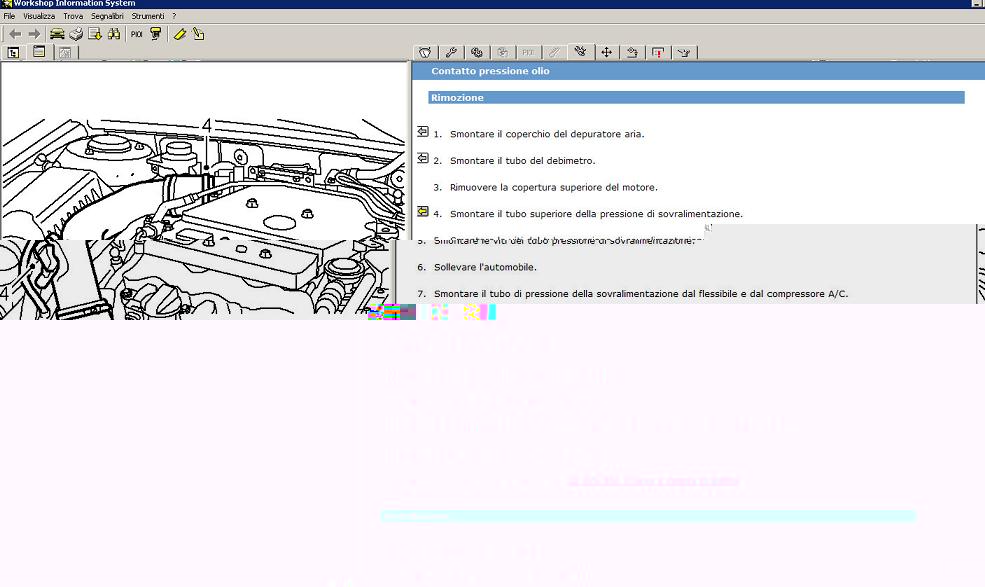Viewport: 985px width, 587px height.
Task: Click the PIOI toolbar button
Action: point(136,34)
